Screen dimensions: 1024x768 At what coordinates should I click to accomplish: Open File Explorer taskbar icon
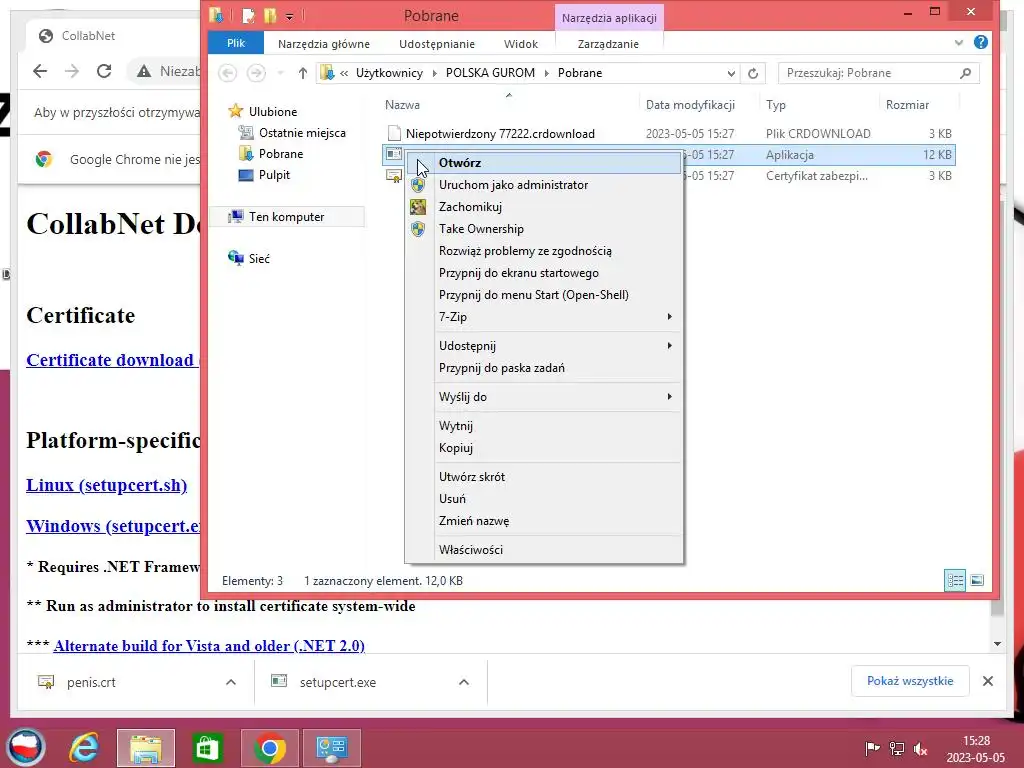click(146, 747)
